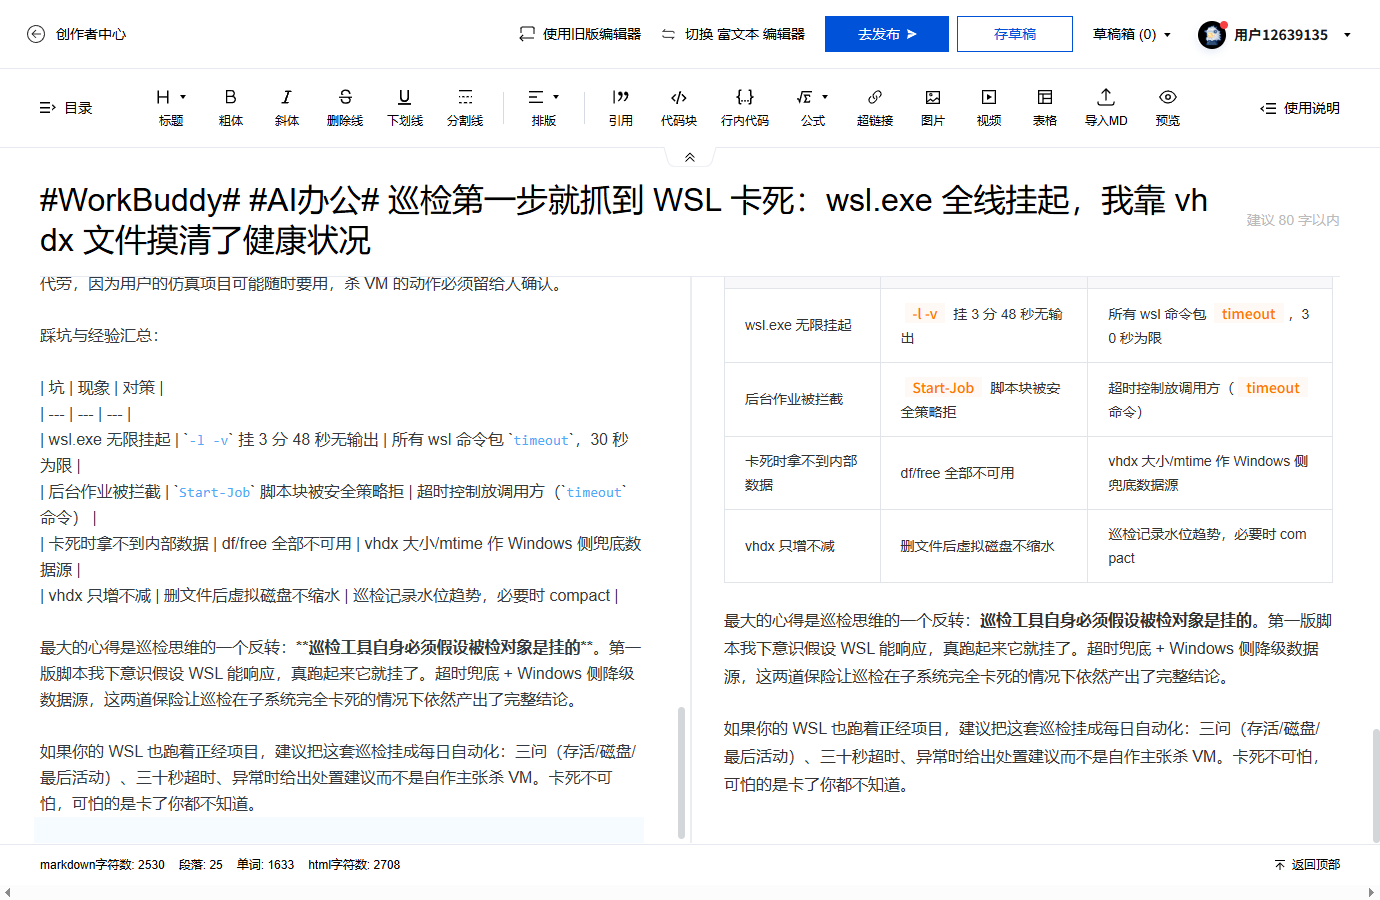This screenshot has height=900, width=1380.
Task: Apply 删除线 strikethrough formatting
Action: (x=345, y=108)
